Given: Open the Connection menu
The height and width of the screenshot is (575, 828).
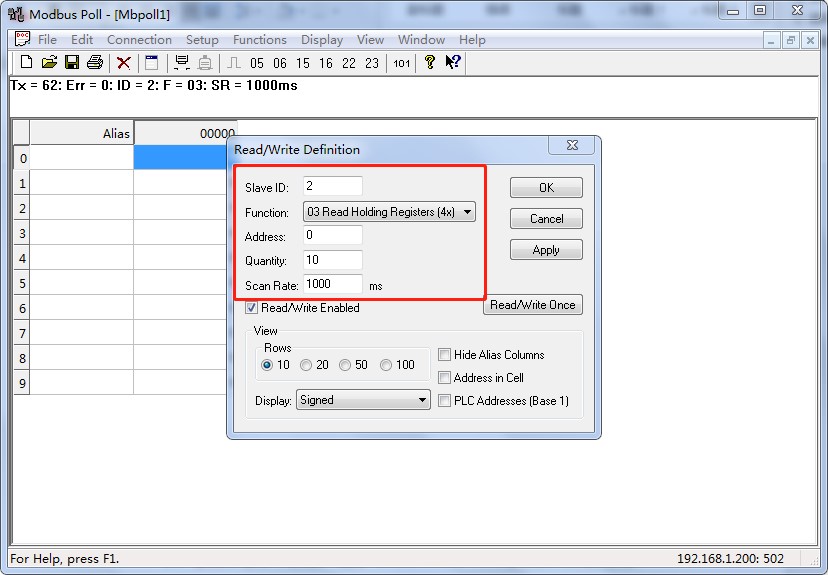Looking at the screenshot, I should 139,40.
